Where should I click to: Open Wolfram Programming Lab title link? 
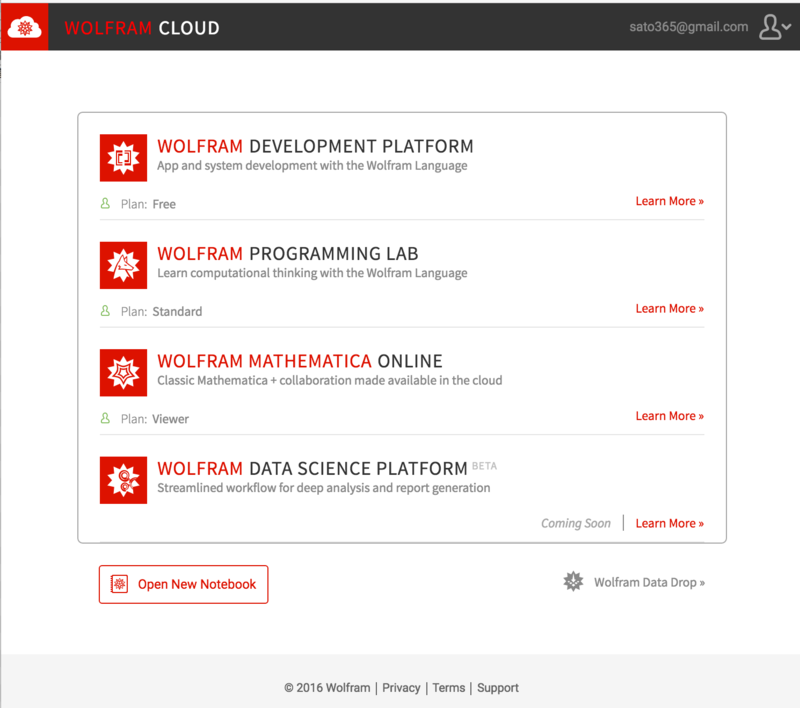[x=288, y=254]
